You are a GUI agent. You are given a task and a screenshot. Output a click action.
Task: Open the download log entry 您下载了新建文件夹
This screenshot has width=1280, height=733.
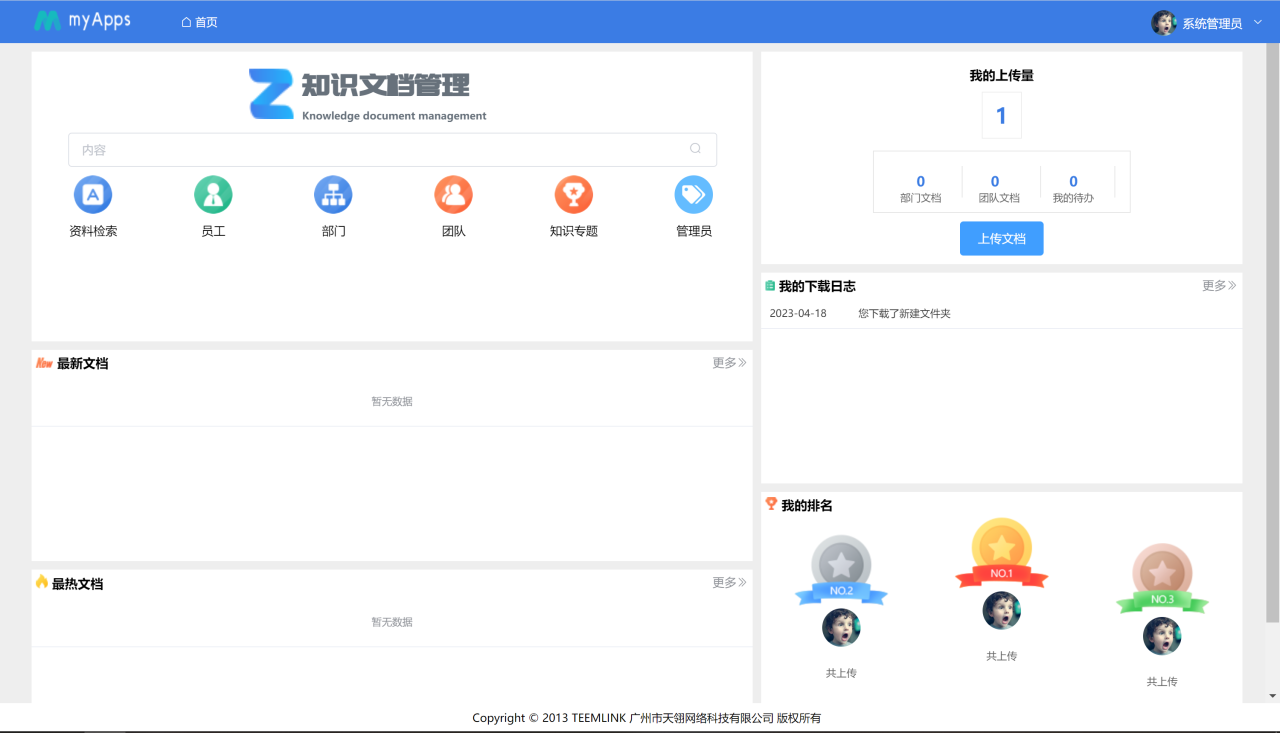pyautogui.click(x=903, y=313)
